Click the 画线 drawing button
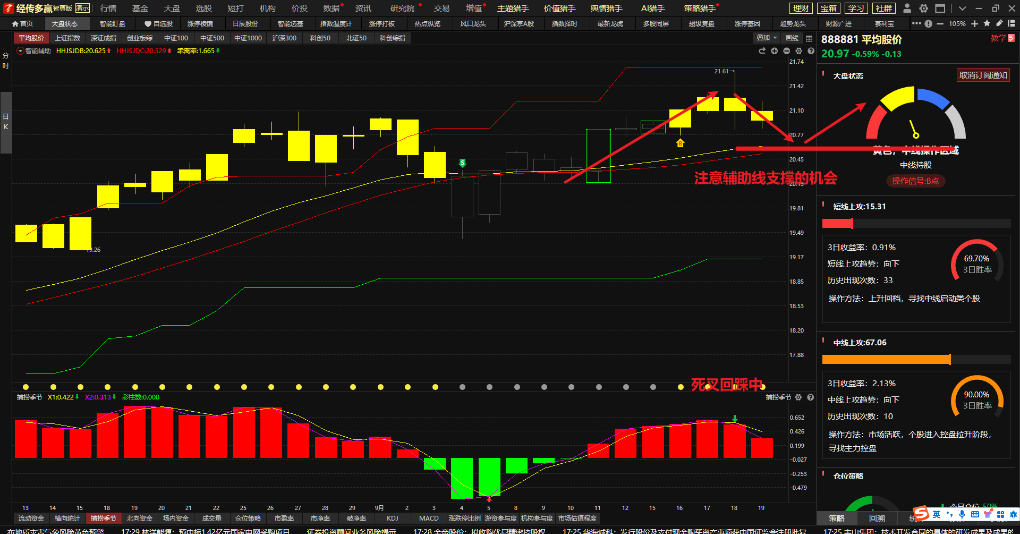 coord(792,38)
